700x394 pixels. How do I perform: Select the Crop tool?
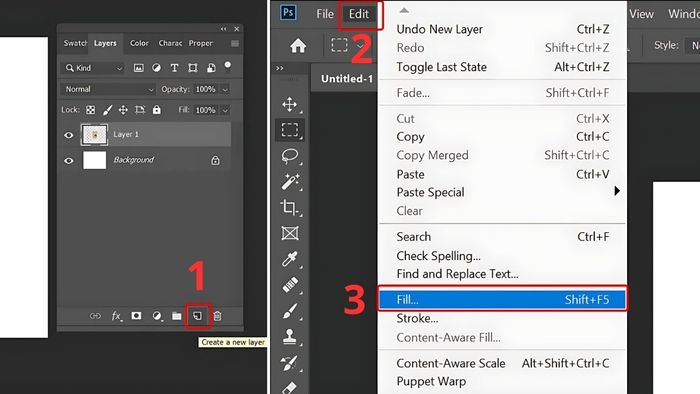click(x=290, y=207)
